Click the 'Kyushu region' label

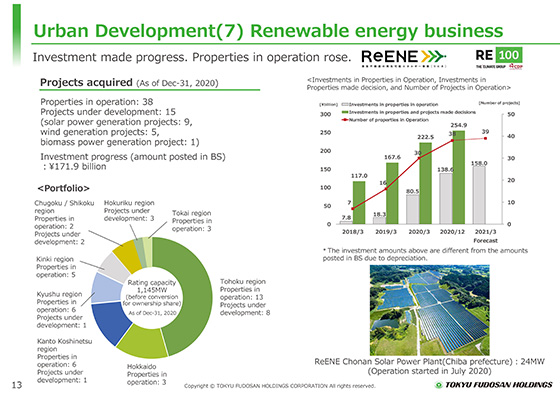click(59, 294)
